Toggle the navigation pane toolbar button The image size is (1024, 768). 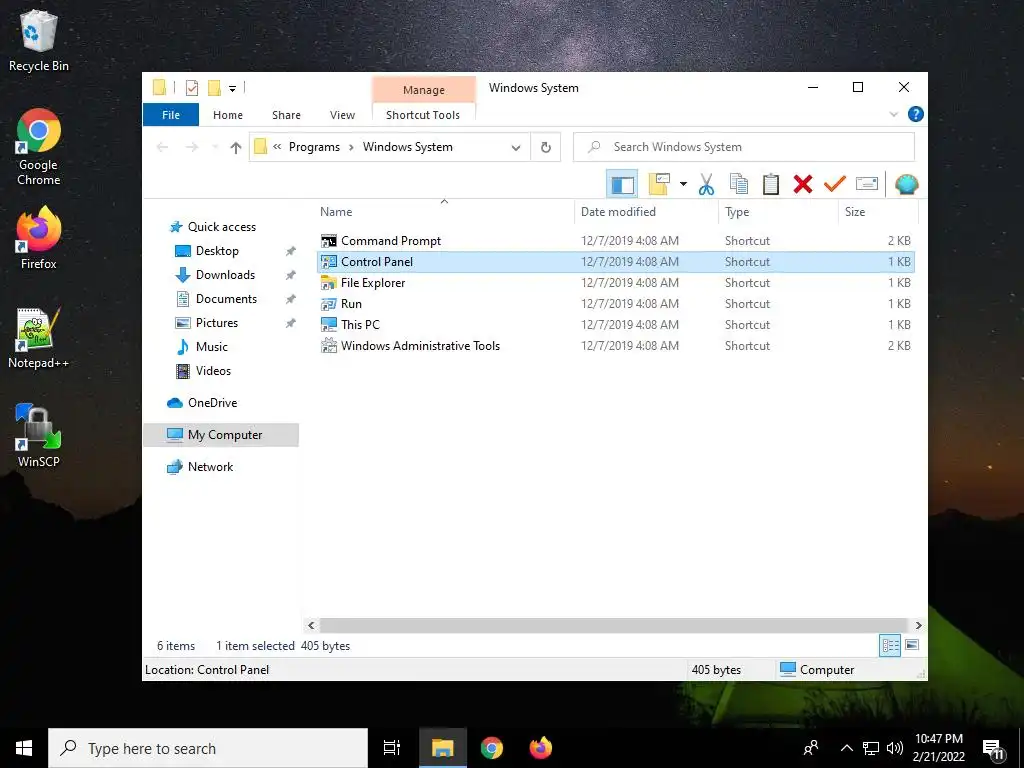pyautogui.click(x=622, y=184)
